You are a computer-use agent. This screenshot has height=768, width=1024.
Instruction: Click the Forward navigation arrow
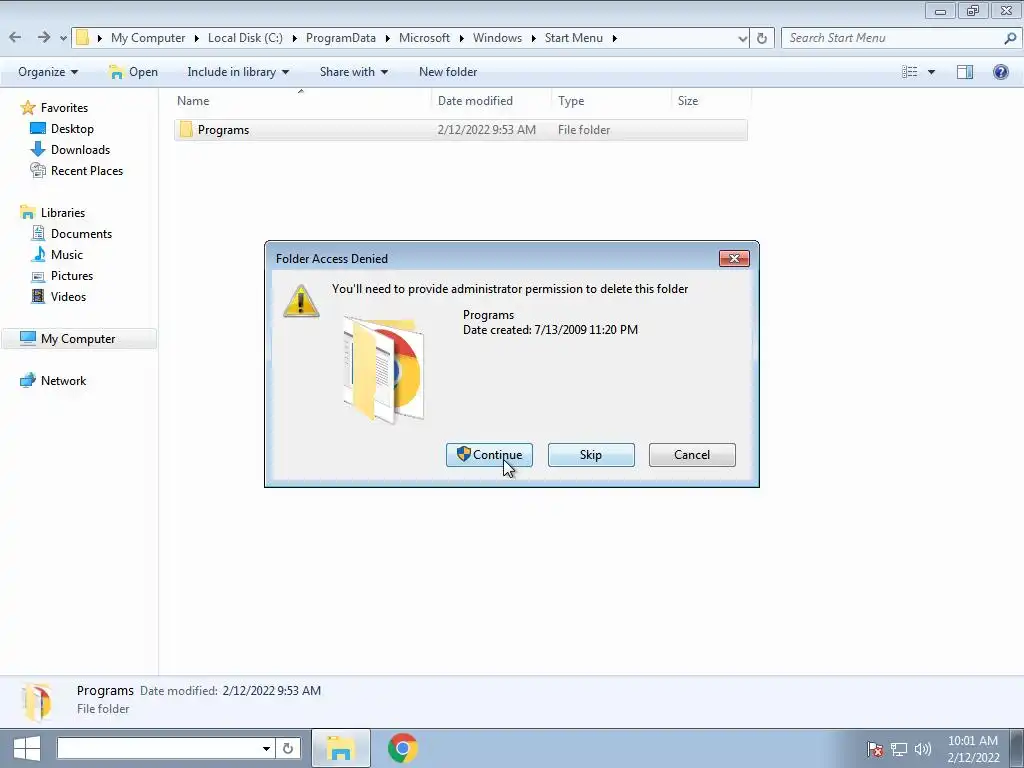coord(44,38)
